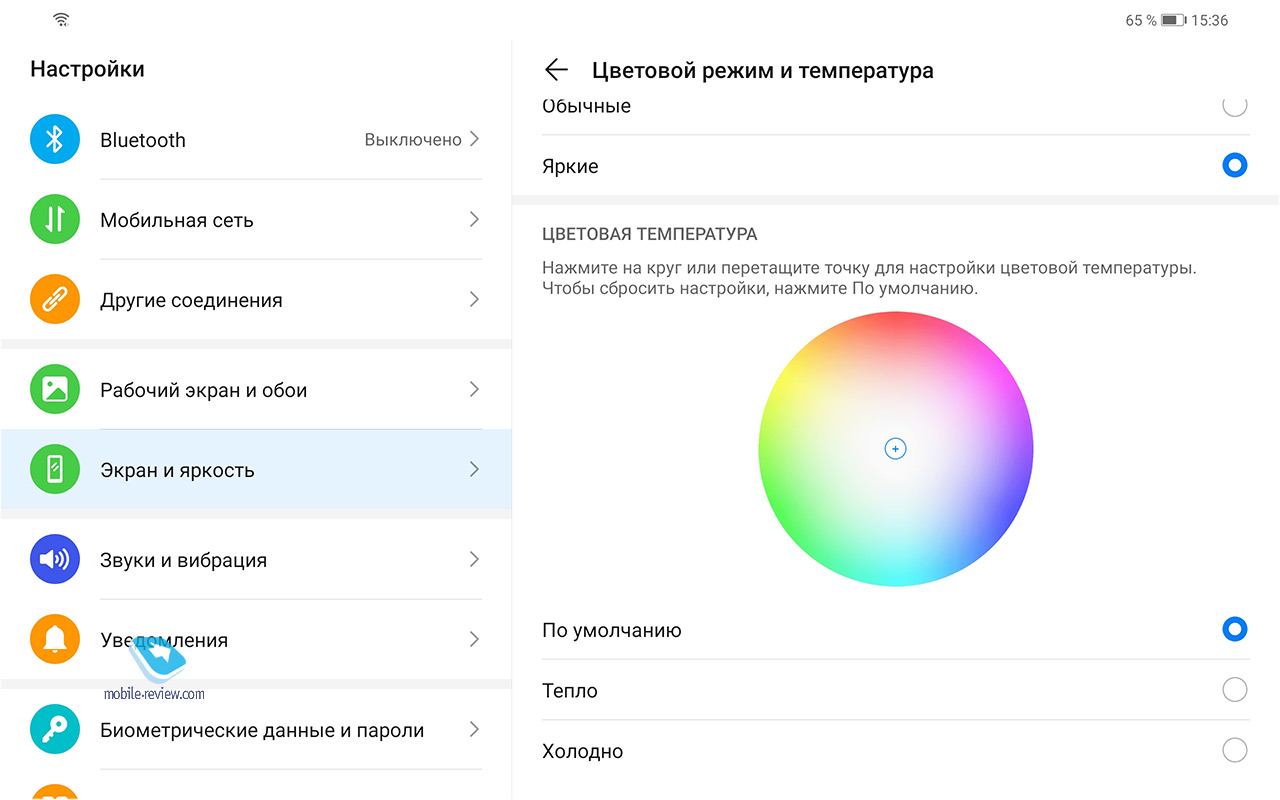This screenshot has height=800, width=1280.
Task: Expand Уведомления chevron arrow
Action: (475, 639)
